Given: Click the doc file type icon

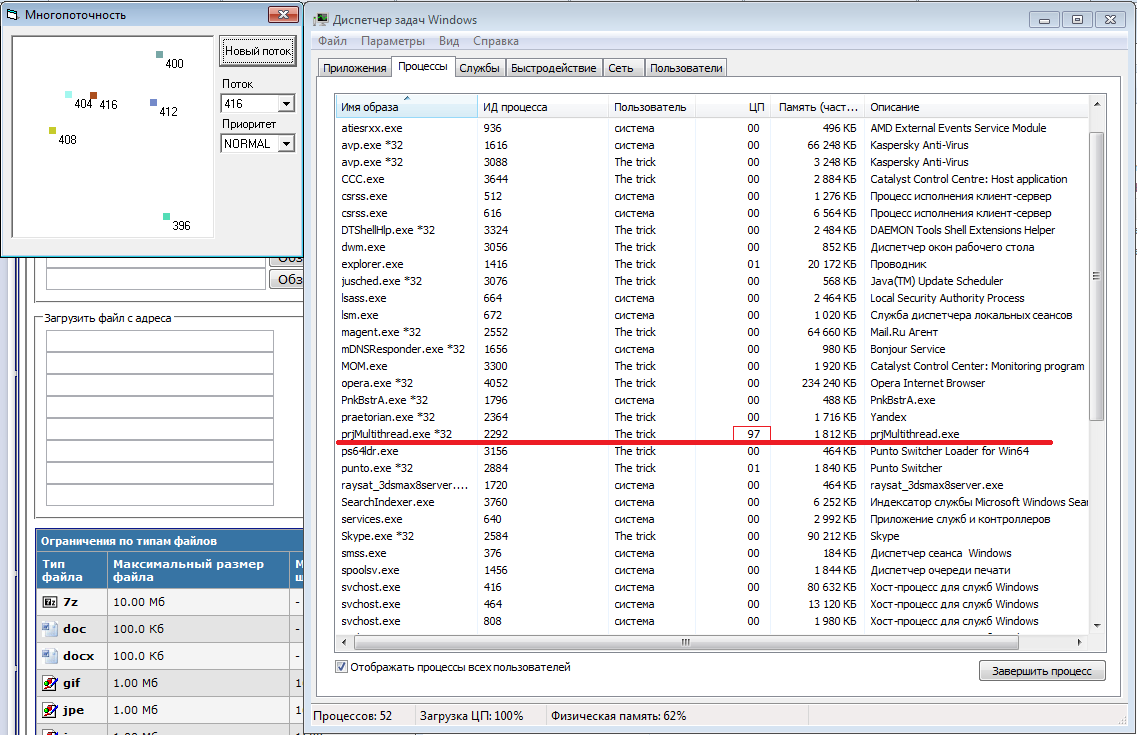Looking at the screenshot, I should [x=49, y=629].
